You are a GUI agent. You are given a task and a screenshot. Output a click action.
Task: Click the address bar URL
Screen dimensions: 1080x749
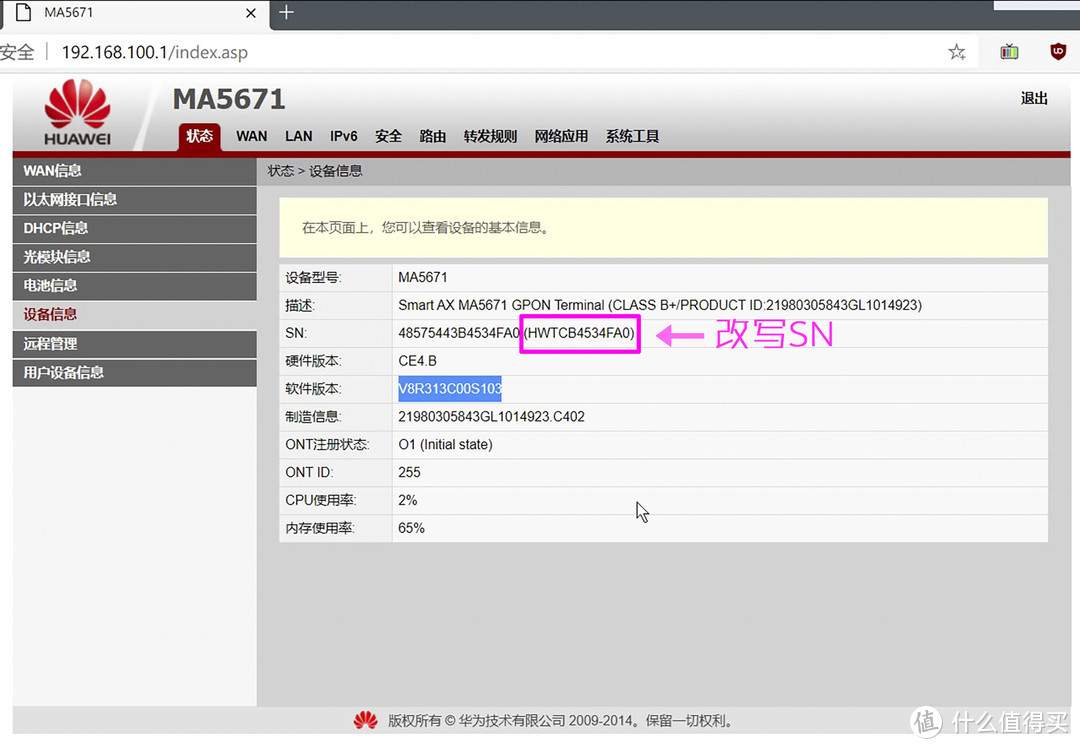pos(155,52)
